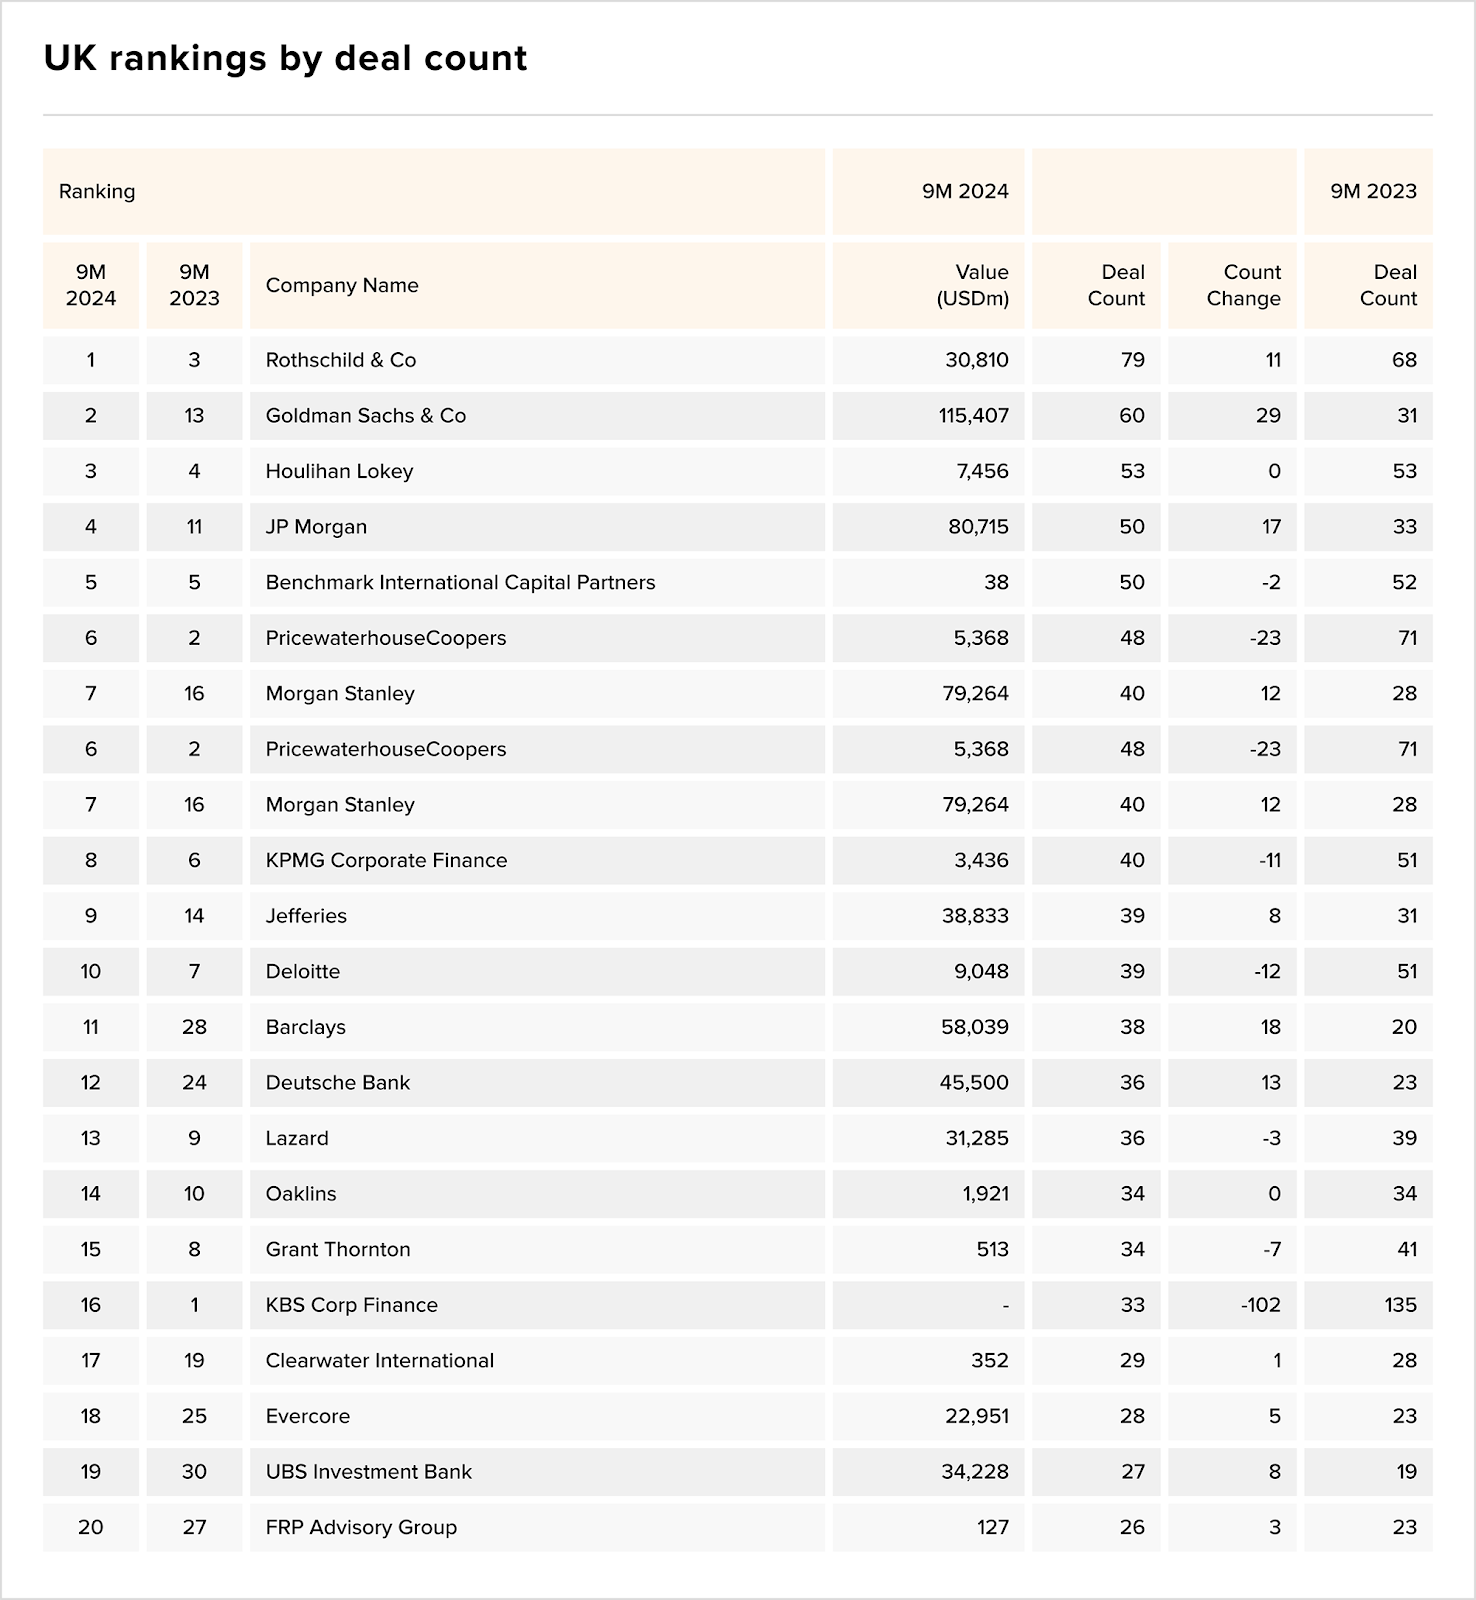
Task: Click the 'UK rankings by deal count' title
Action: point(285,58)
